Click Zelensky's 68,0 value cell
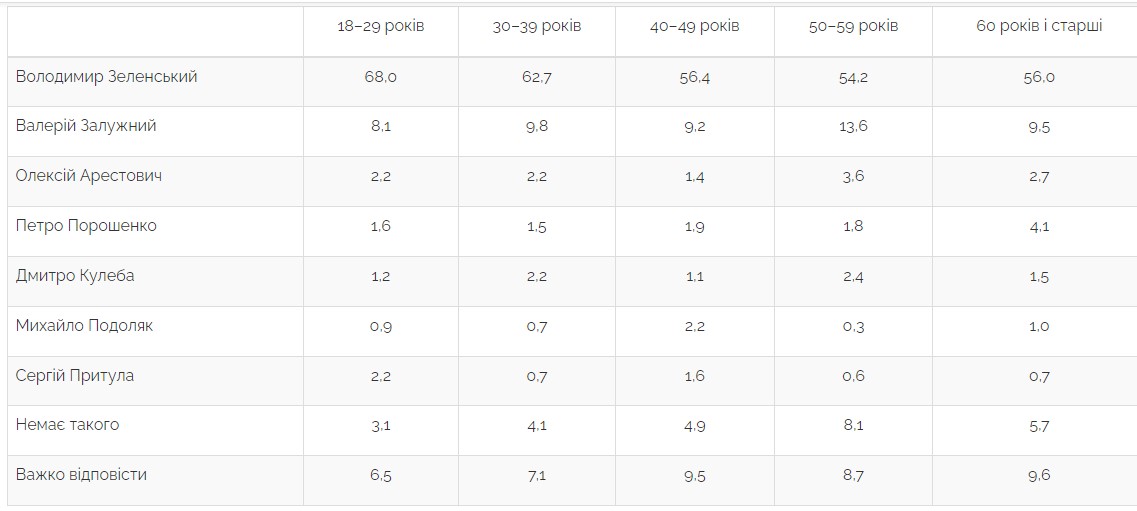The height and width of the screenshot is (511, 1137). pos(380,77)
